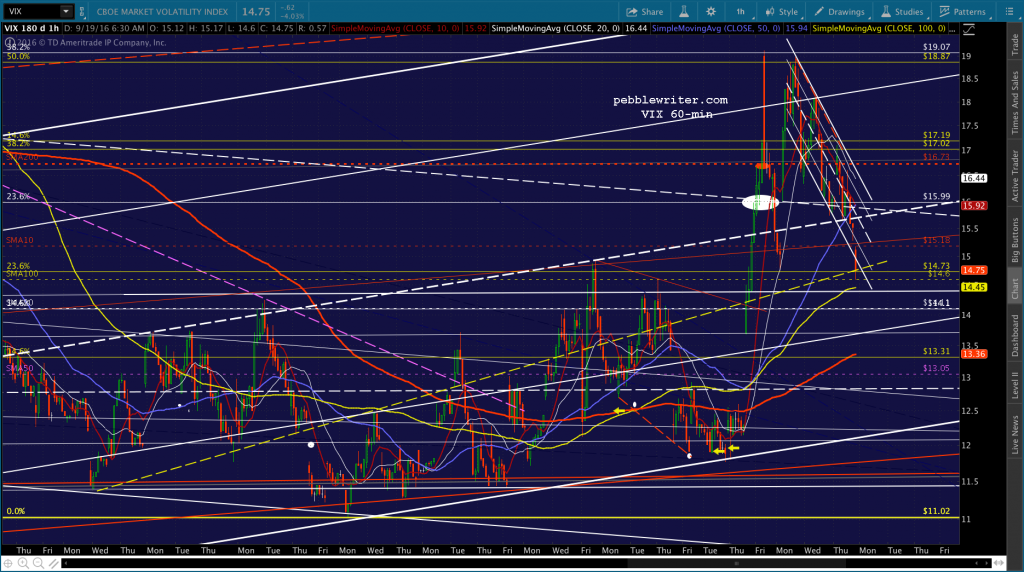Click the expand time axis icon at bottom right
The height and width of the screenshot is (572, 1024).
coord(998,563)
